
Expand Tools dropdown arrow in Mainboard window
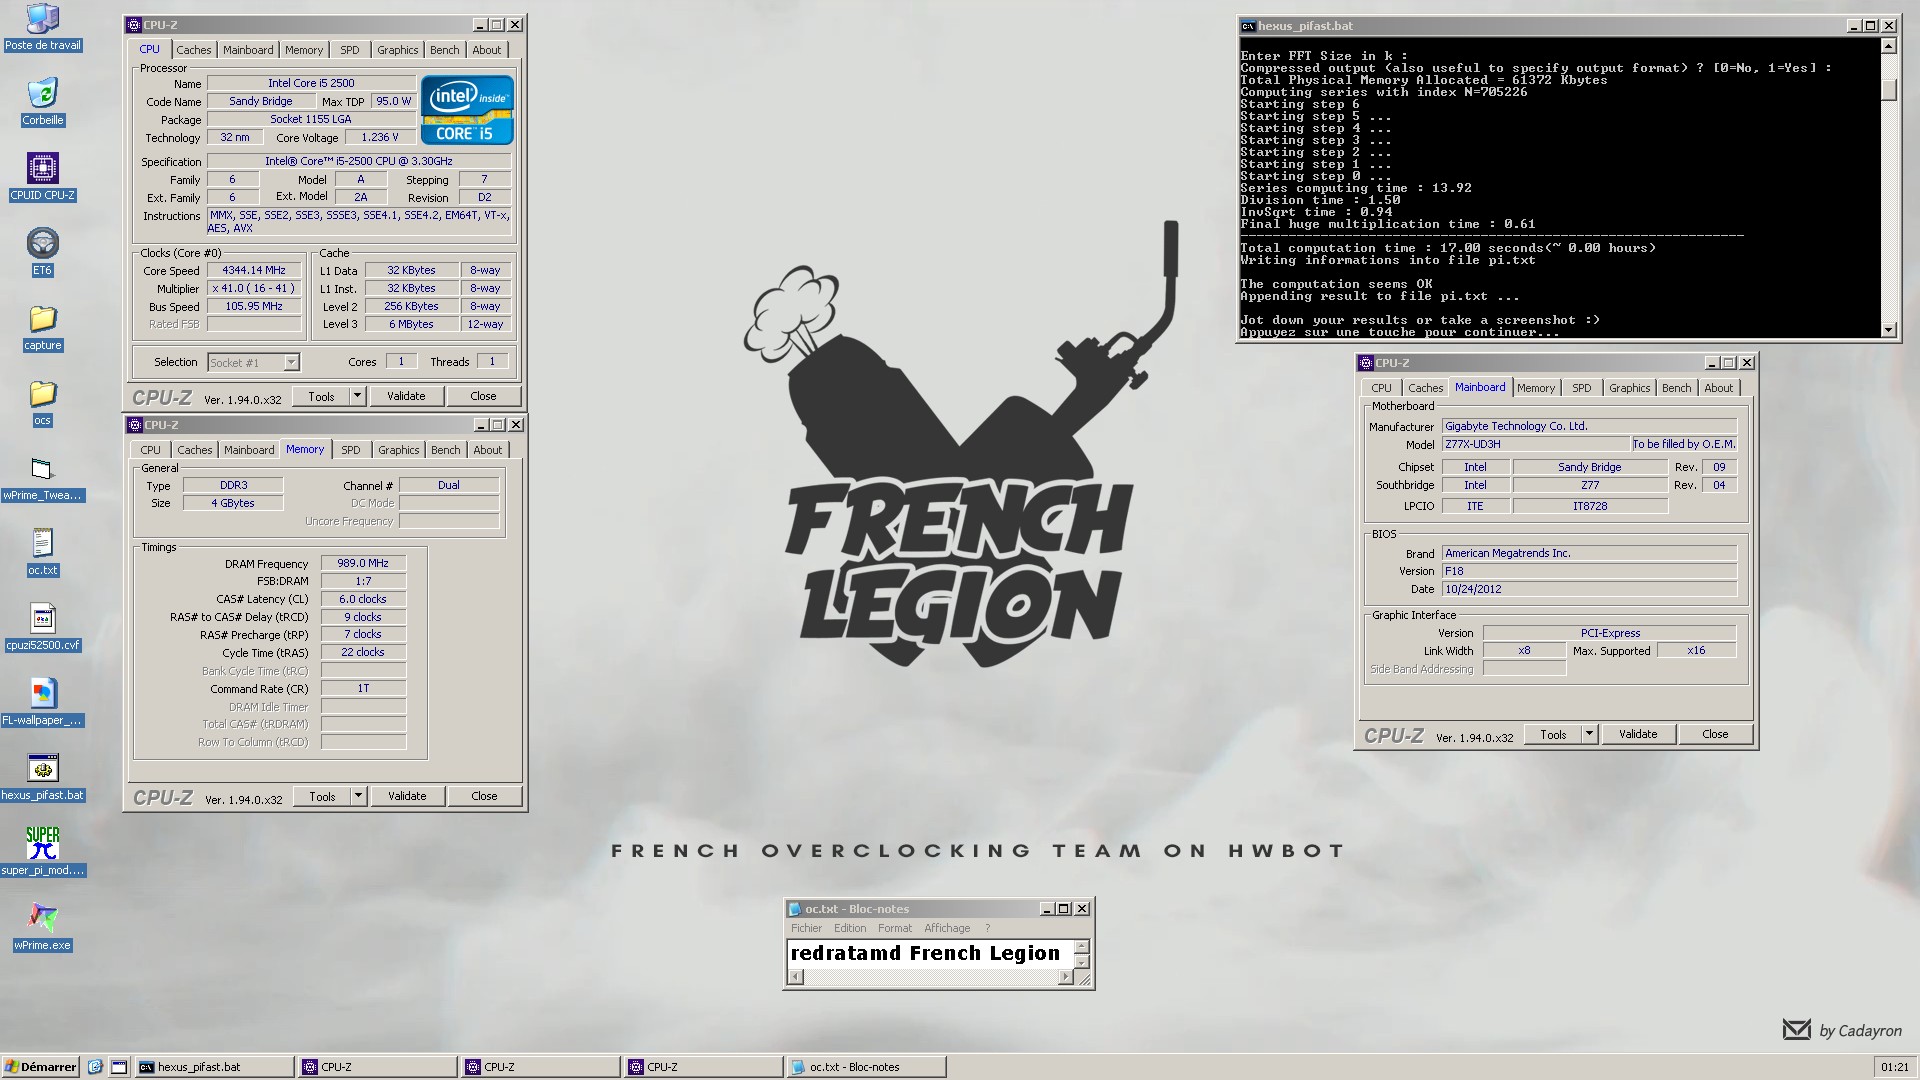(1589, 734)
